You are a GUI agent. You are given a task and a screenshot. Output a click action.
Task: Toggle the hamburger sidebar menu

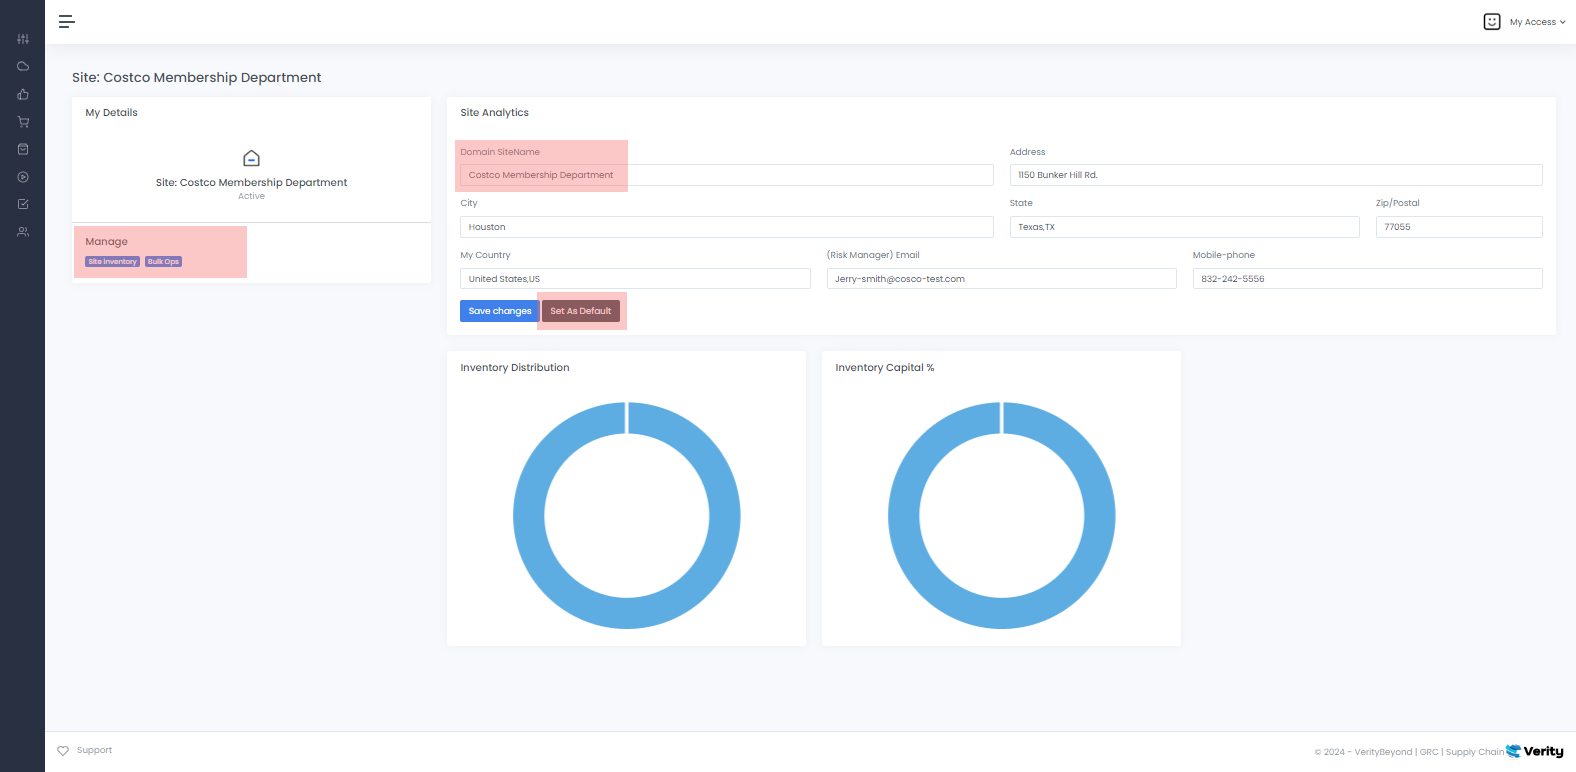point(67,21)
